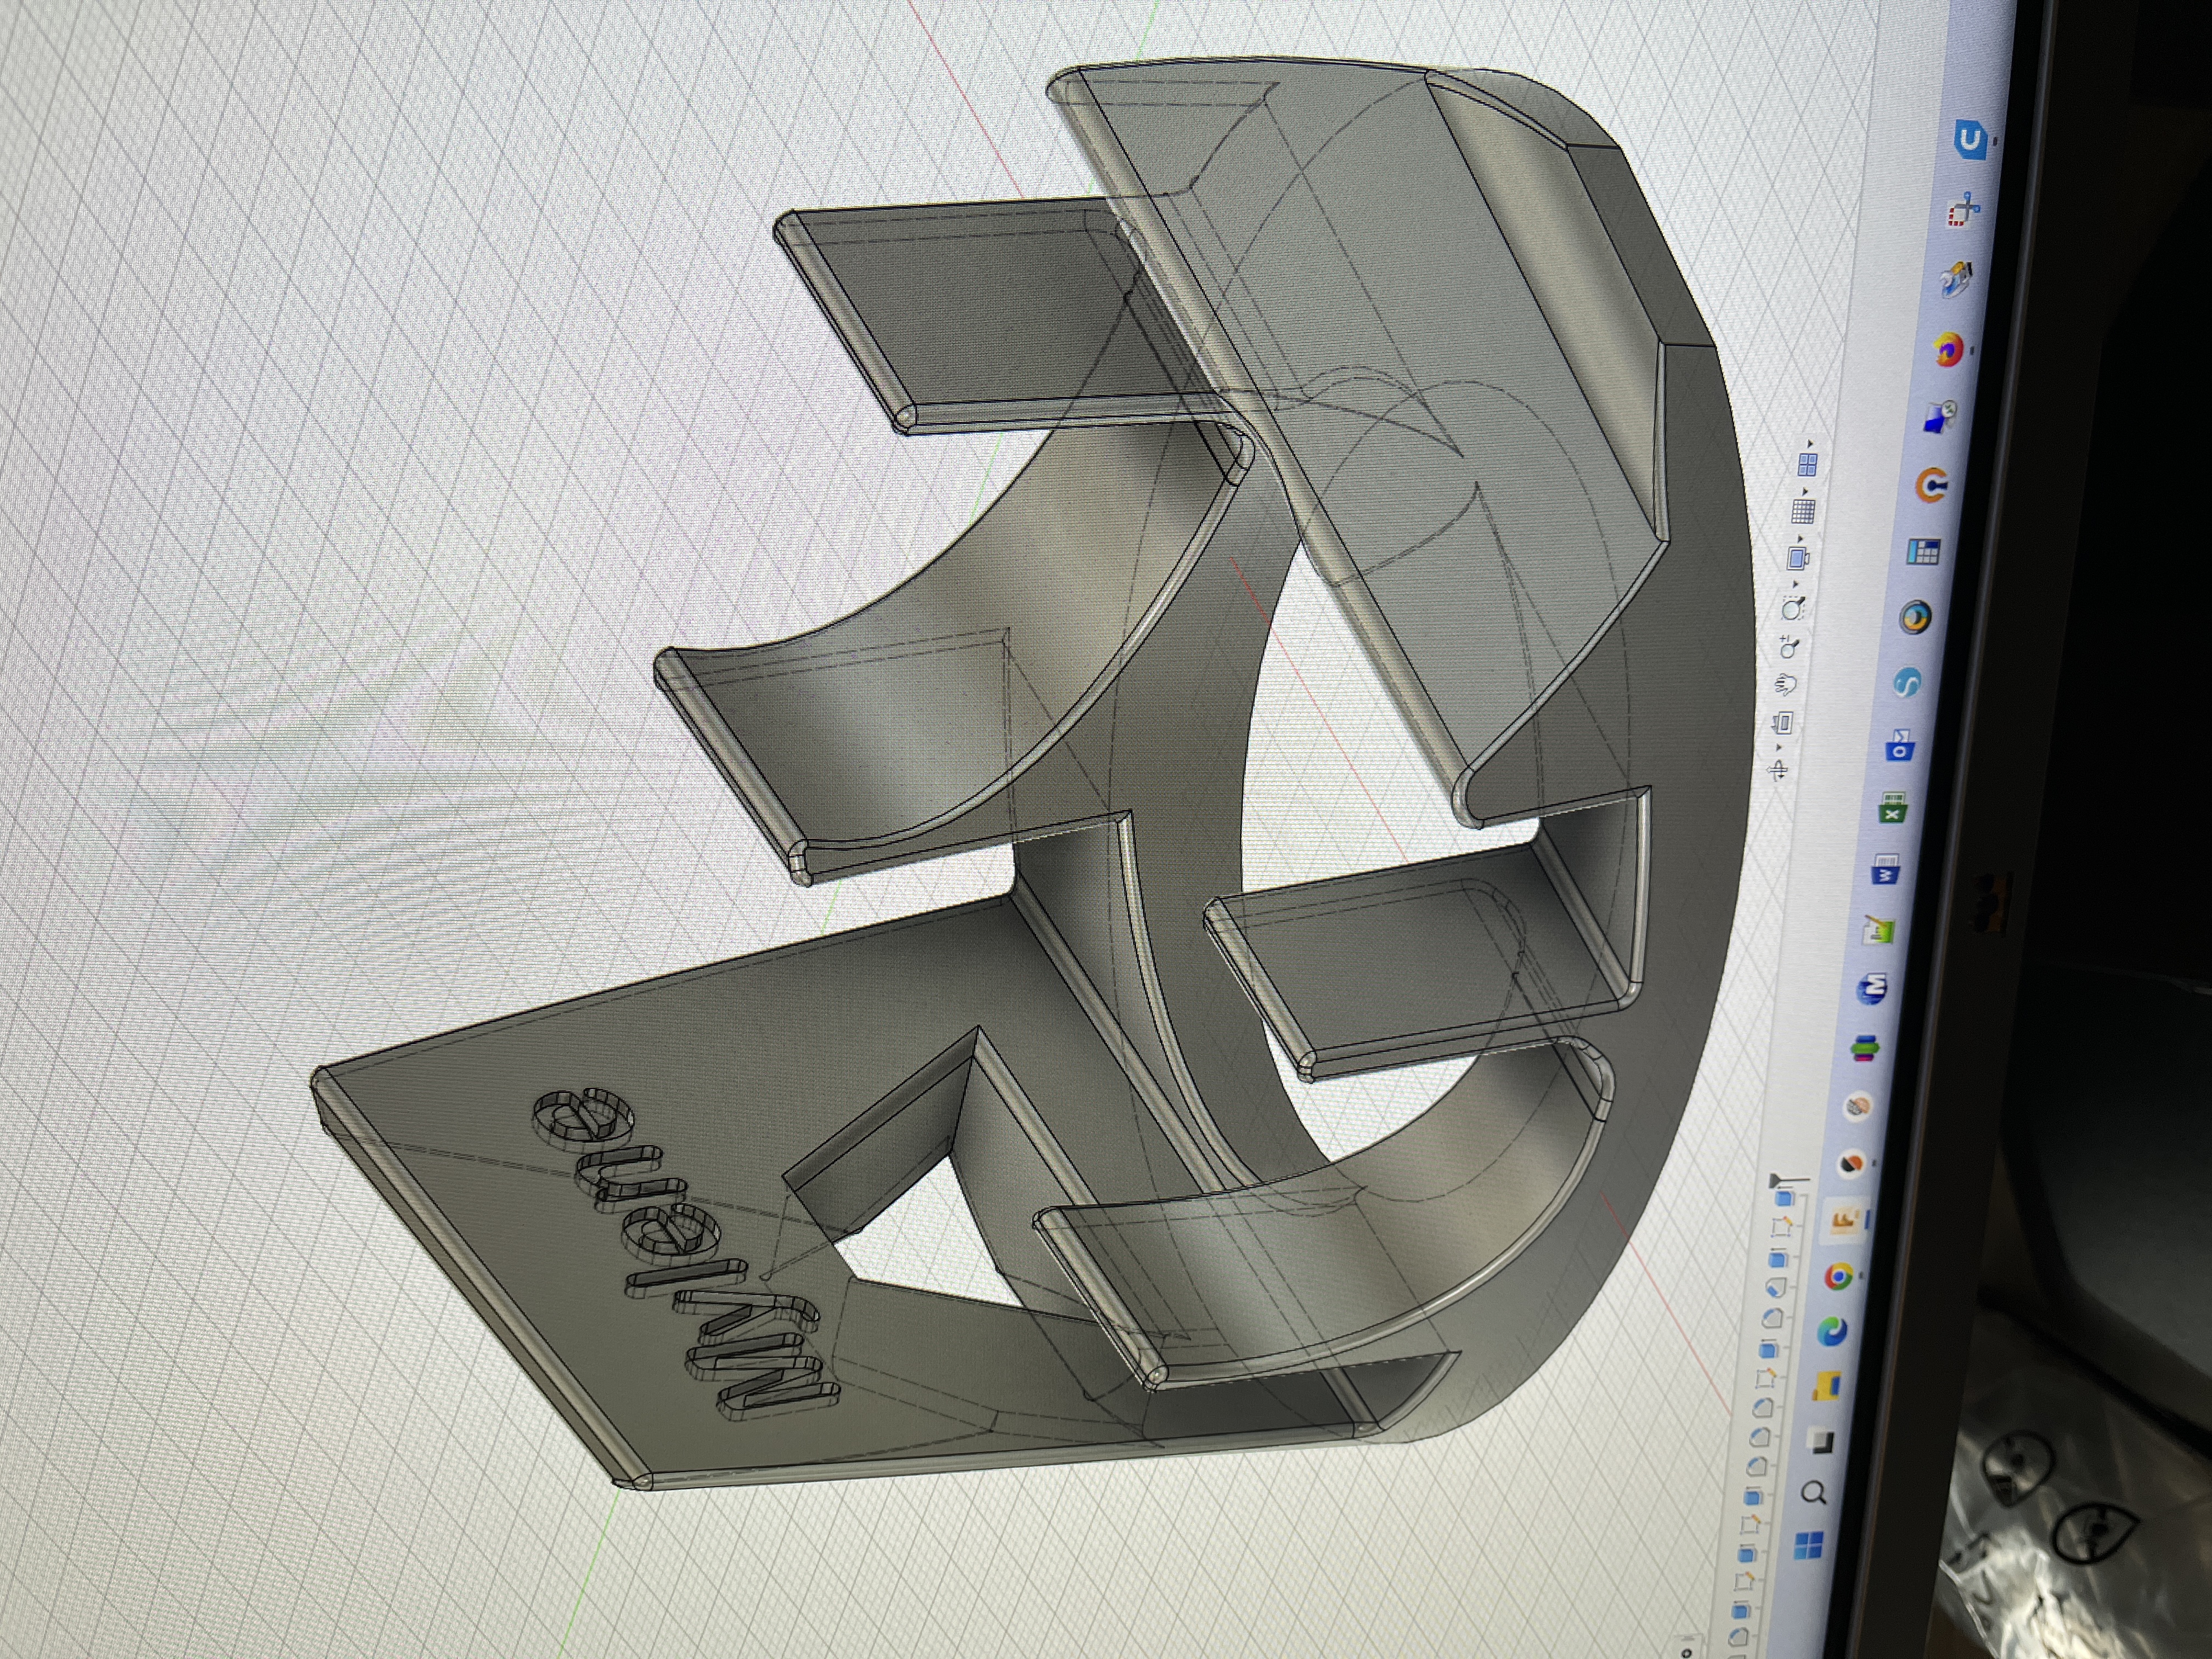
Task: Expand the Display Settings dropdown arrow
Action: coord(1800,539)
